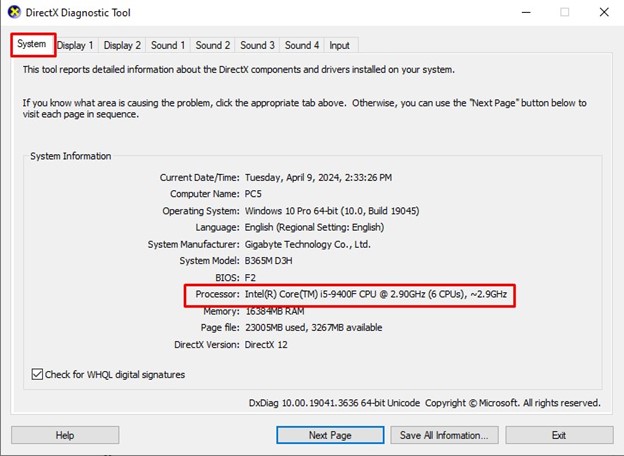Maximize the DirectX Diagnostic Tool window
This screenshot has height=456, width=624.
(565, 13)
